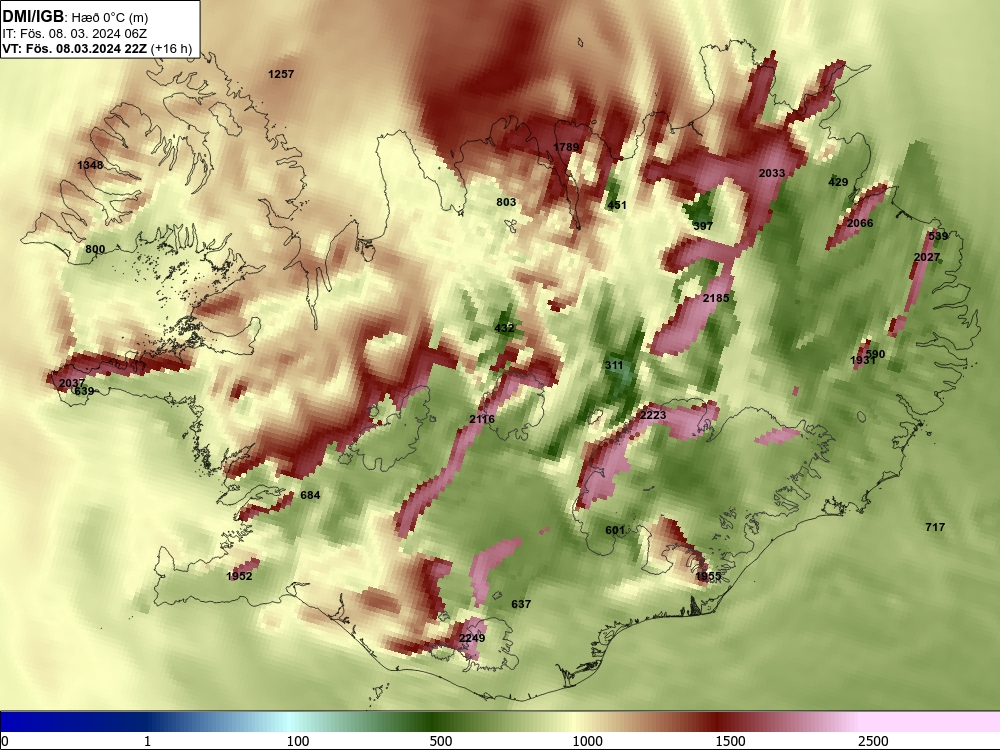Click the map value label '1931'
The width and height of the screenshot is (1000, 750).
tap(863, 361)
